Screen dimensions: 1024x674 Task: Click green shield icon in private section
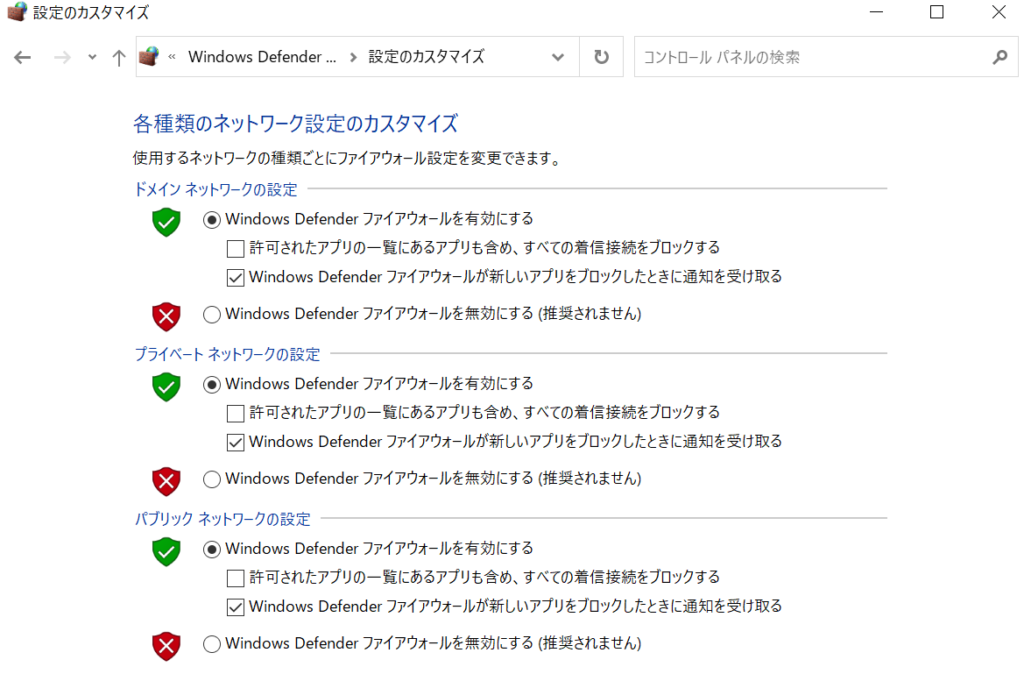click(167, 387)
